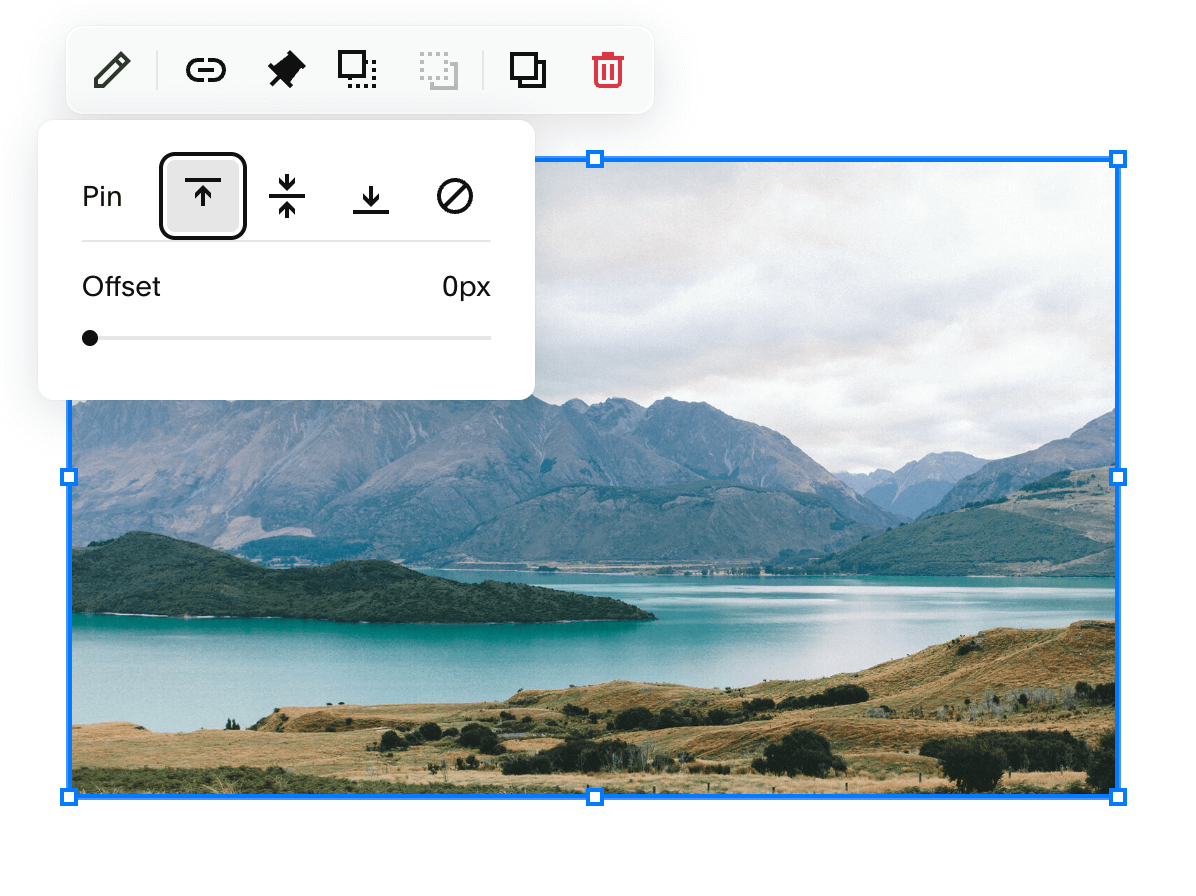Choose the pin-to-center option
Viewport: 1196px width, 896px height.
[287, 197]
